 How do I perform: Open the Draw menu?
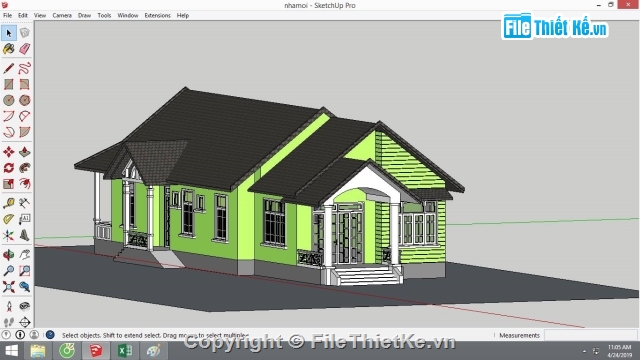(84, 16)
